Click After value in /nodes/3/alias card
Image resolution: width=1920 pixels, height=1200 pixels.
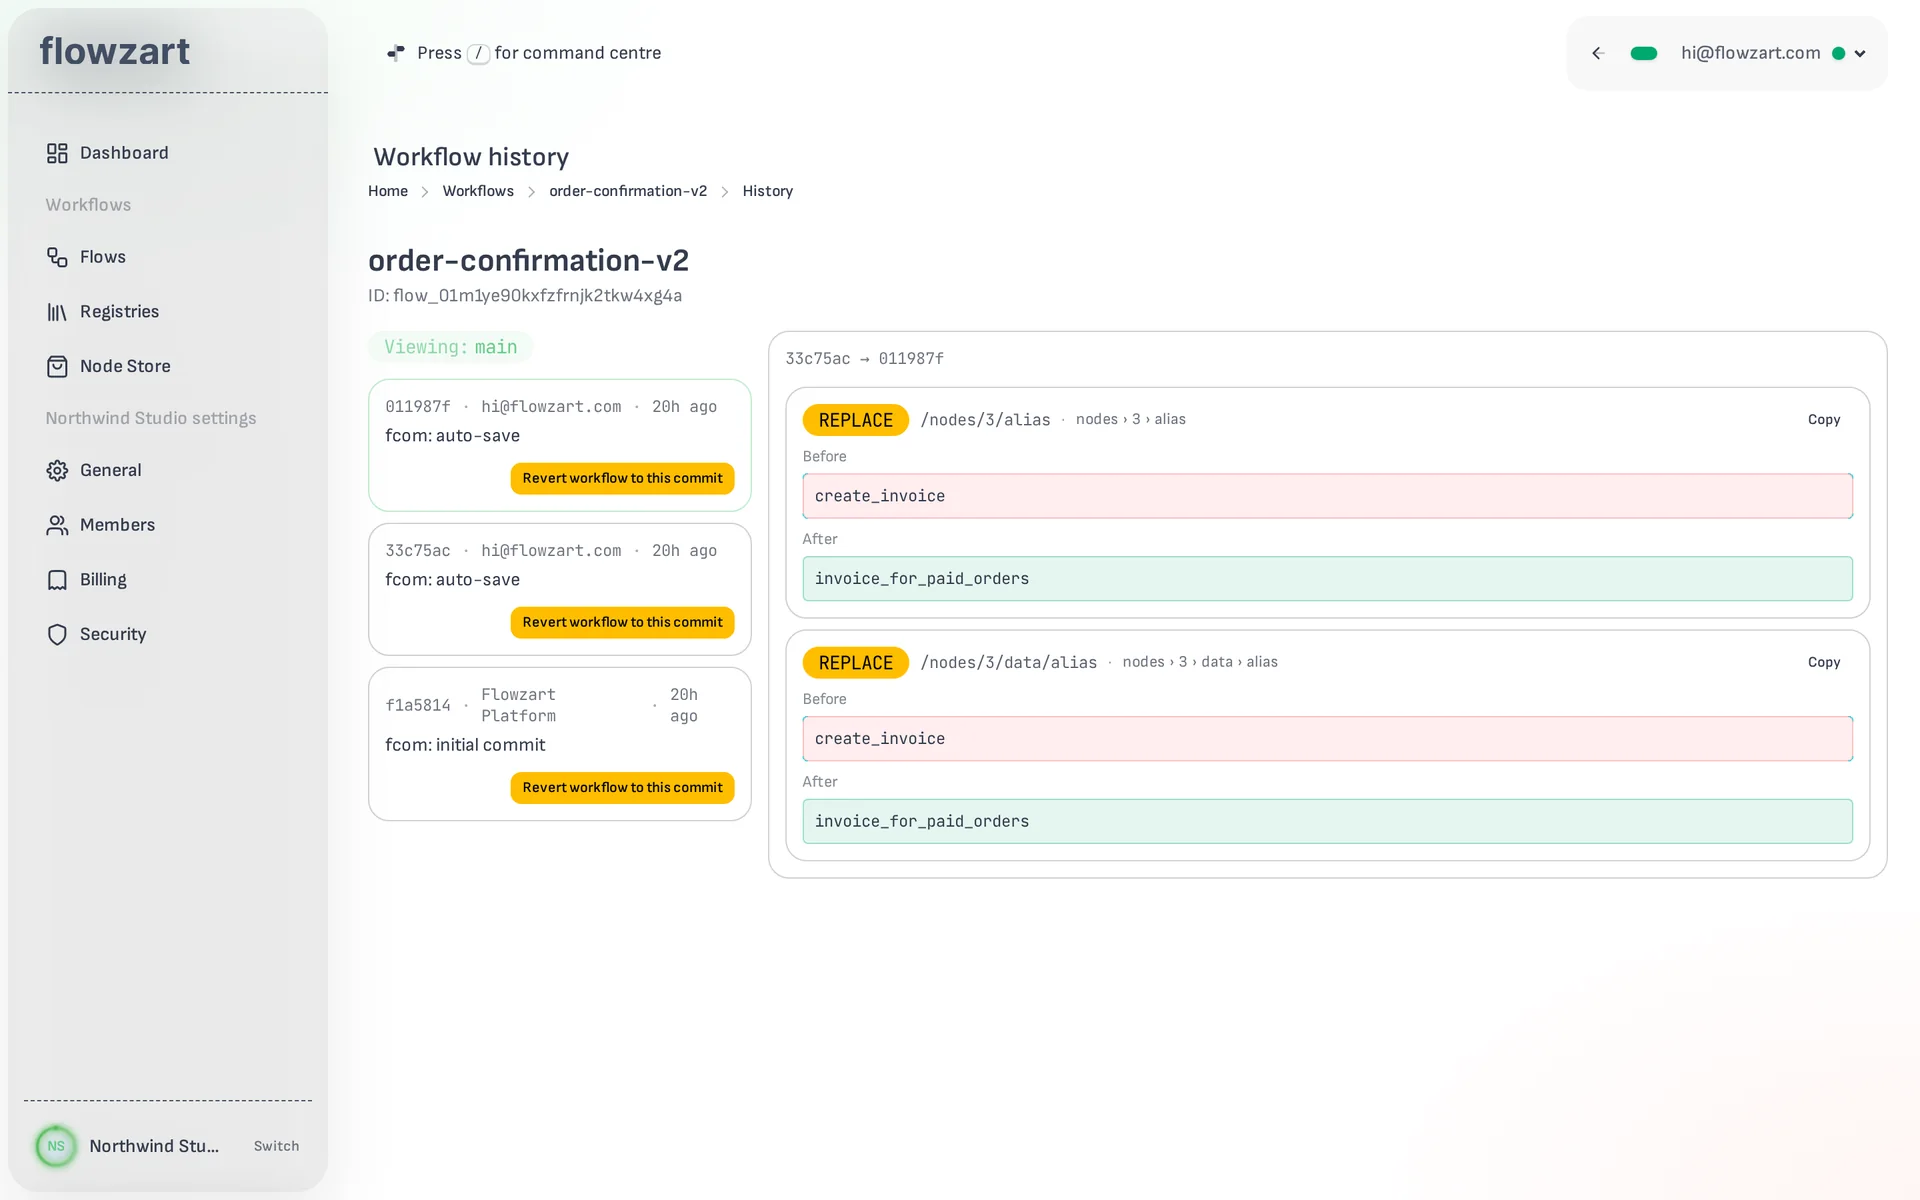pyautogui.click(x=1327, y=579)
